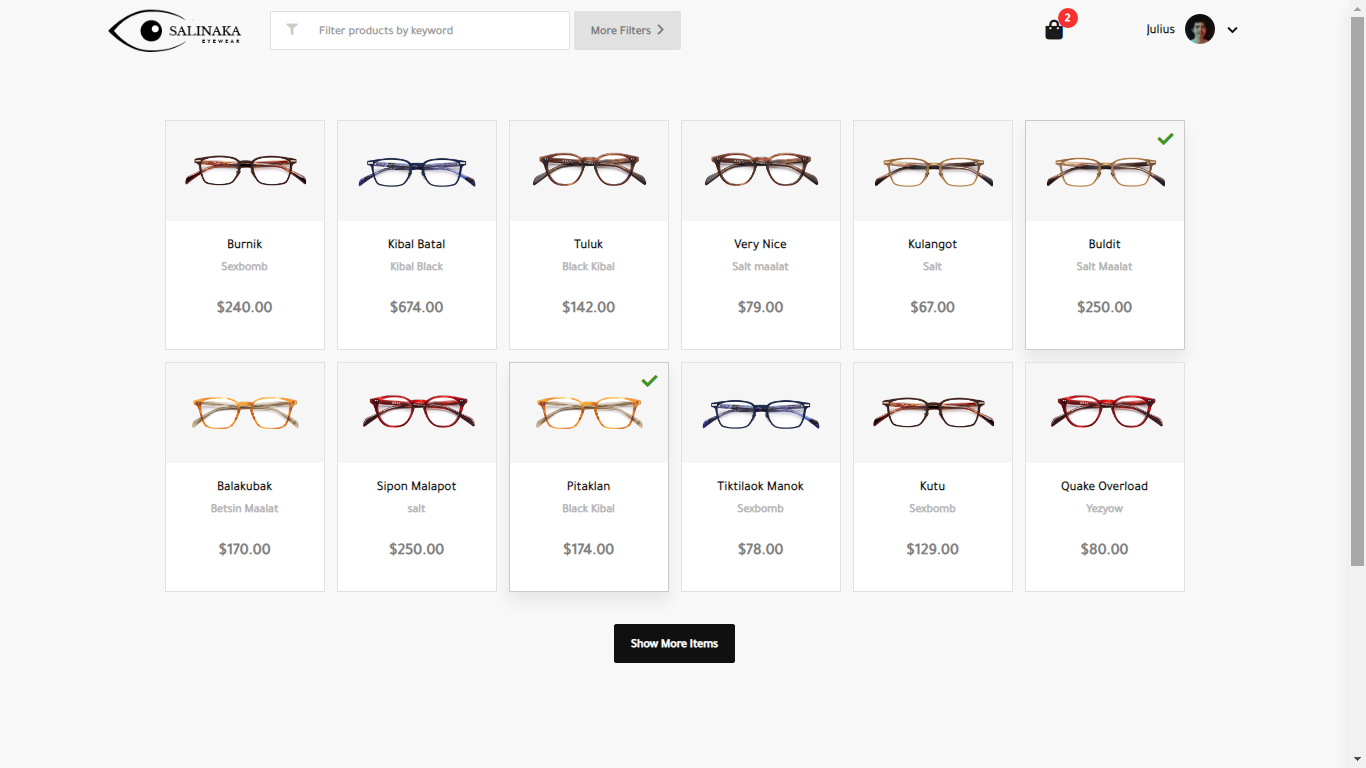
Task: Click Julius's profile avatar
Action: click(1199, 29)
